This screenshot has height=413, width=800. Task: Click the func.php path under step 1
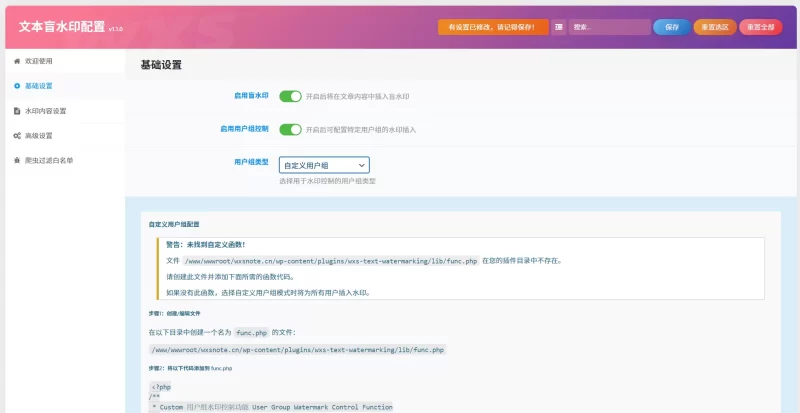click(297, 350)
